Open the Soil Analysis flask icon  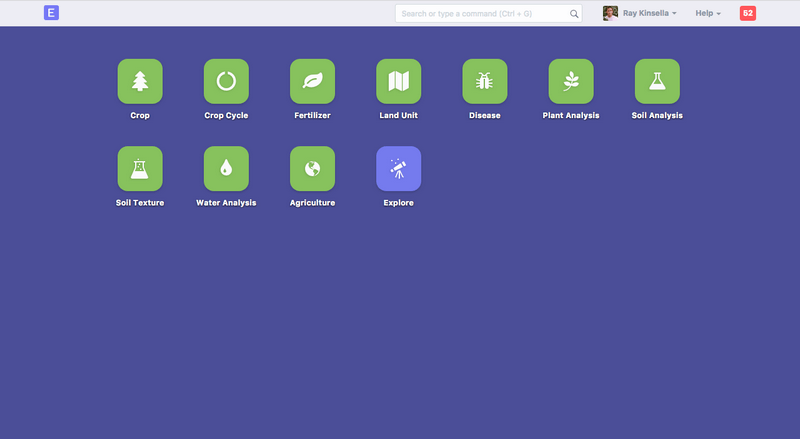657,81
